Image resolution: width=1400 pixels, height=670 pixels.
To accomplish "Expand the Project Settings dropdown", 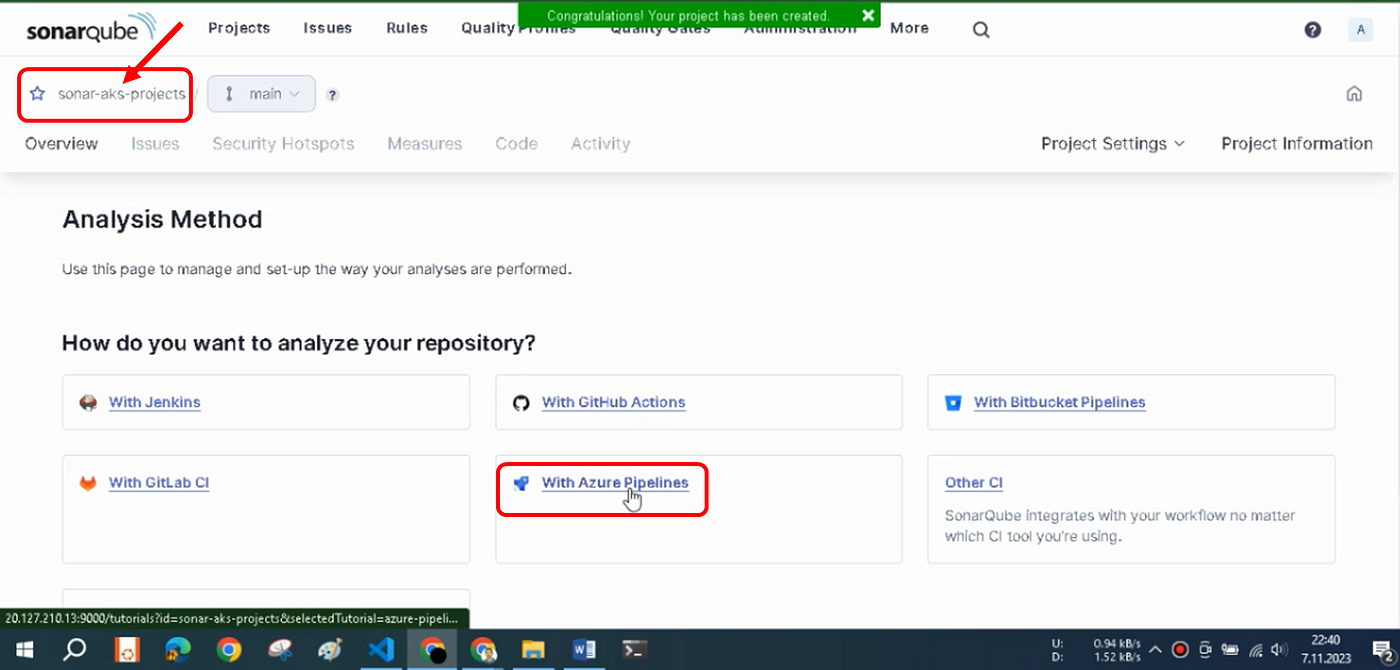I will (x=1113, y=144).
